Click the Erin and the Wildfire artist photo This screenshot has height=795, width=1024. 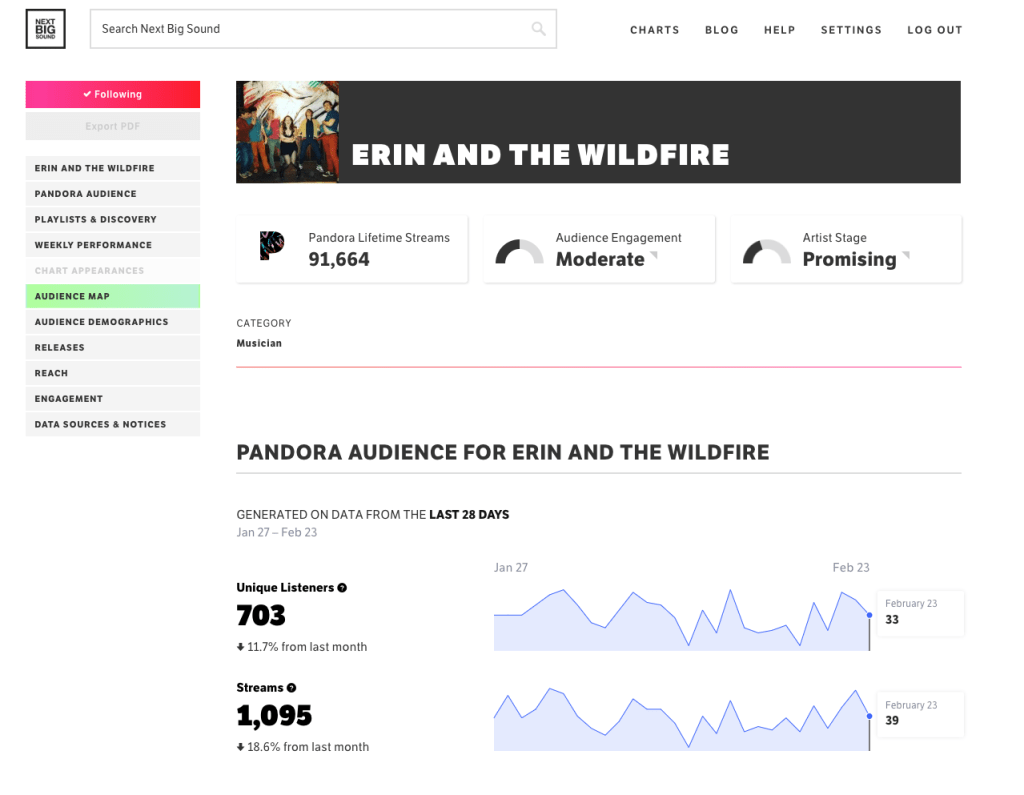tap(288, 132)
